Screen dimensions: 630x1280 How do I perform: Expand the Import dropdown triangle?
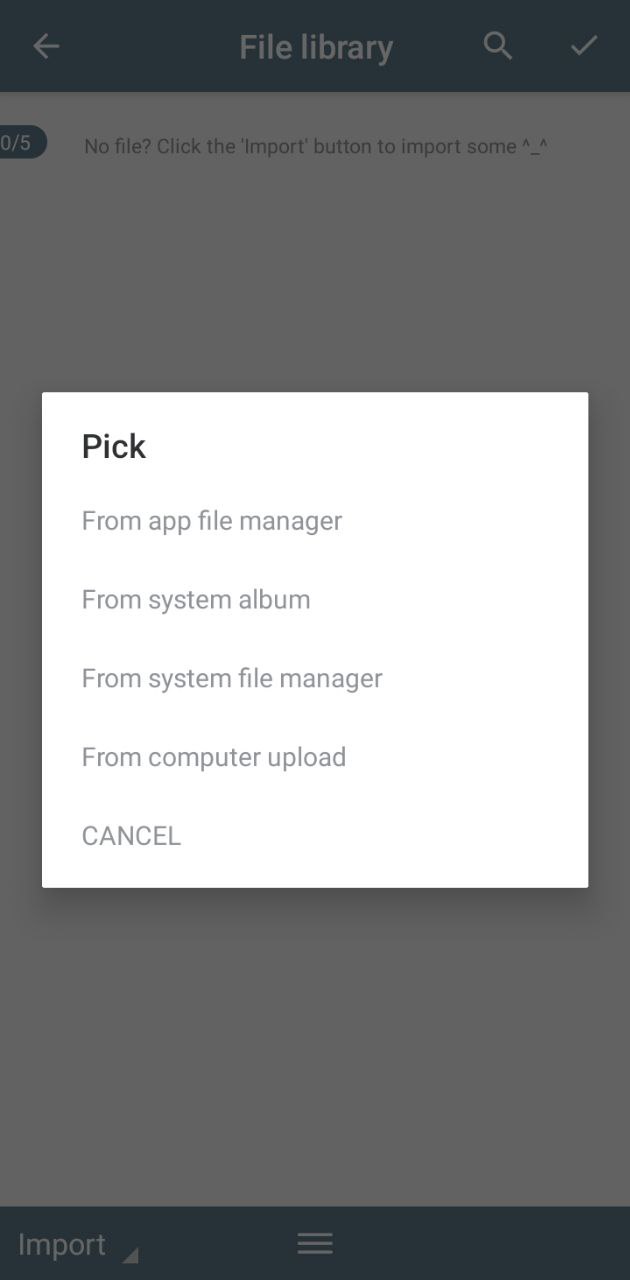tap(130, 1255)
